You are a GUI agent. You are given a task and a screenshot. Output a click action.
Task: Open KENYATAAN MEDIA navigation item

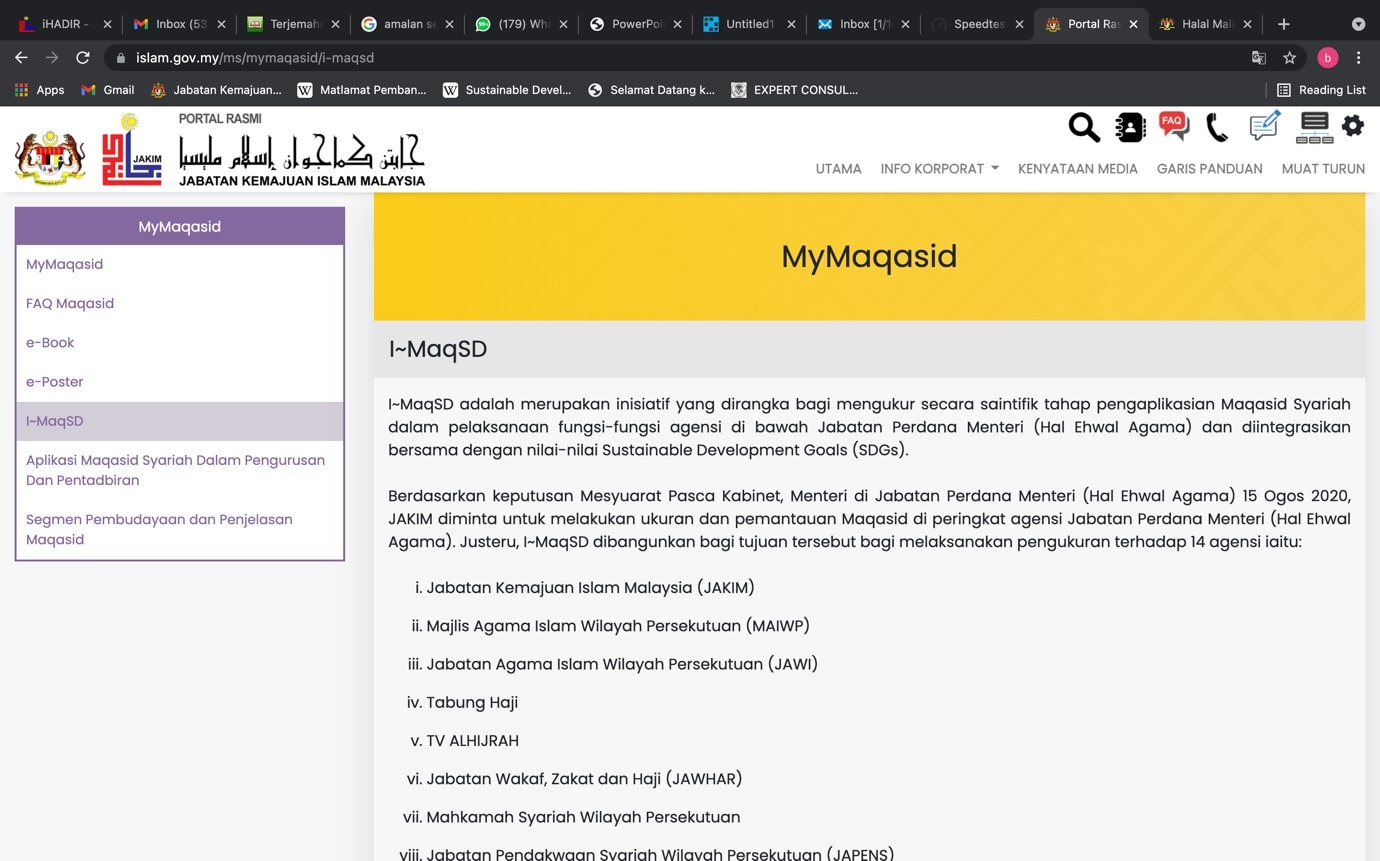point(1078,169)
